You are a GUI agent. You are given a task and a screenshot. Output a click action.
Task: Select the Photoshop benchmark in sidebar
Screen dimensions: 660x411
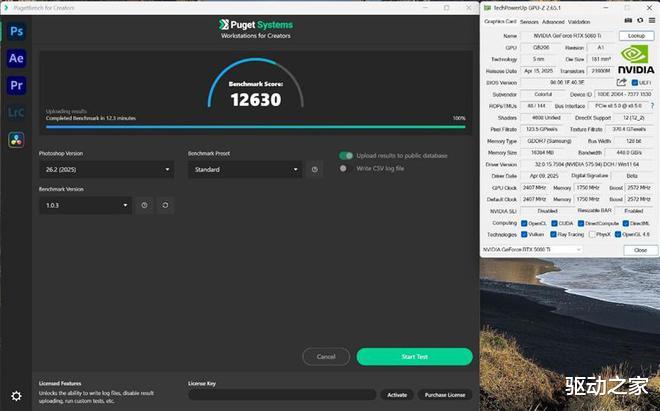(16, 32)
